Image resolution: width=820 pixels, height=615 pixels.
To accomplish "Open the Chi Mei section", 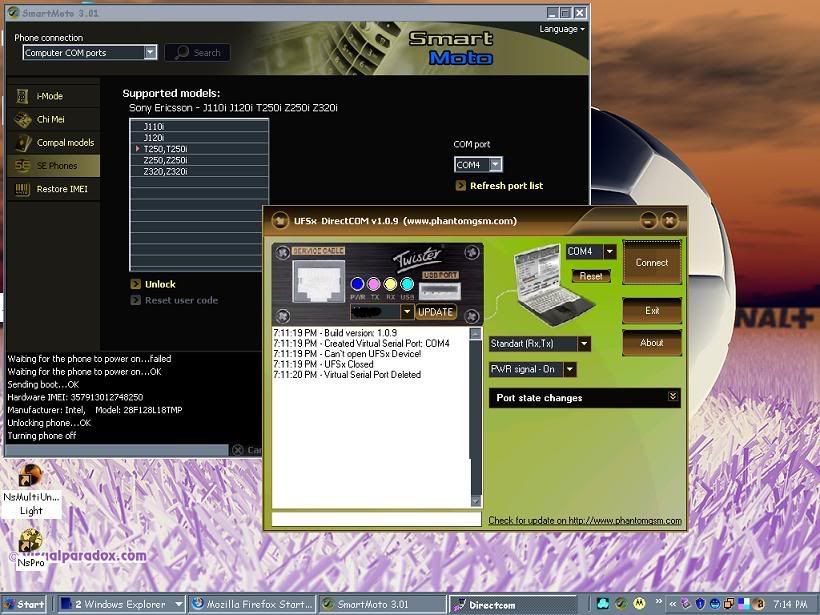I will 53,120.
